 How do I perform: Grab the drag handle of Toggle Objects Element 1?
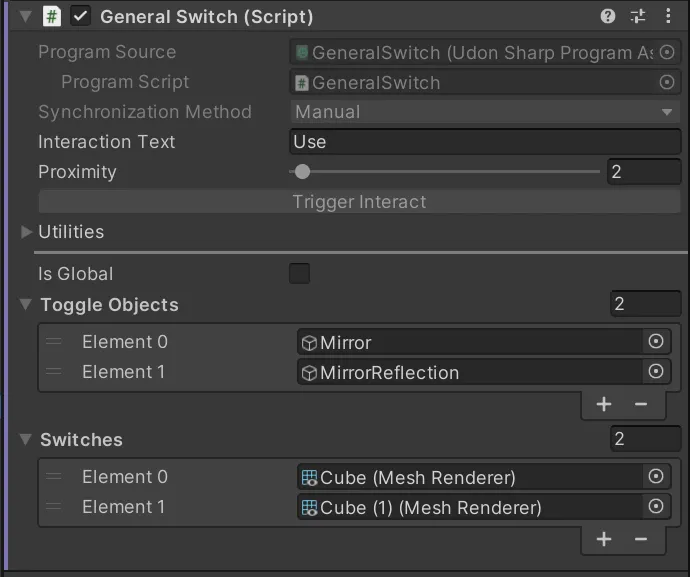54,371
